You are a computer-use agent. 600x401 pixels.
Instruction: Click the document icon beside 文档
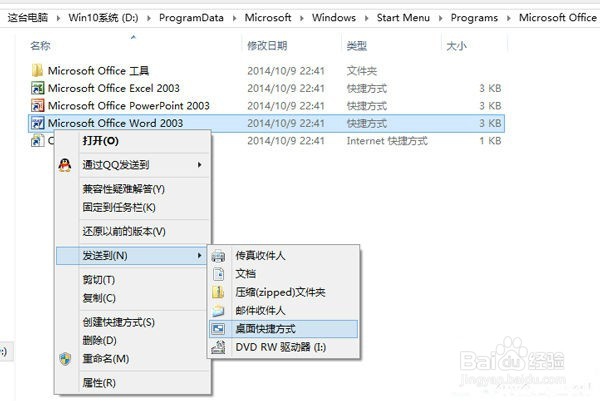218,274
